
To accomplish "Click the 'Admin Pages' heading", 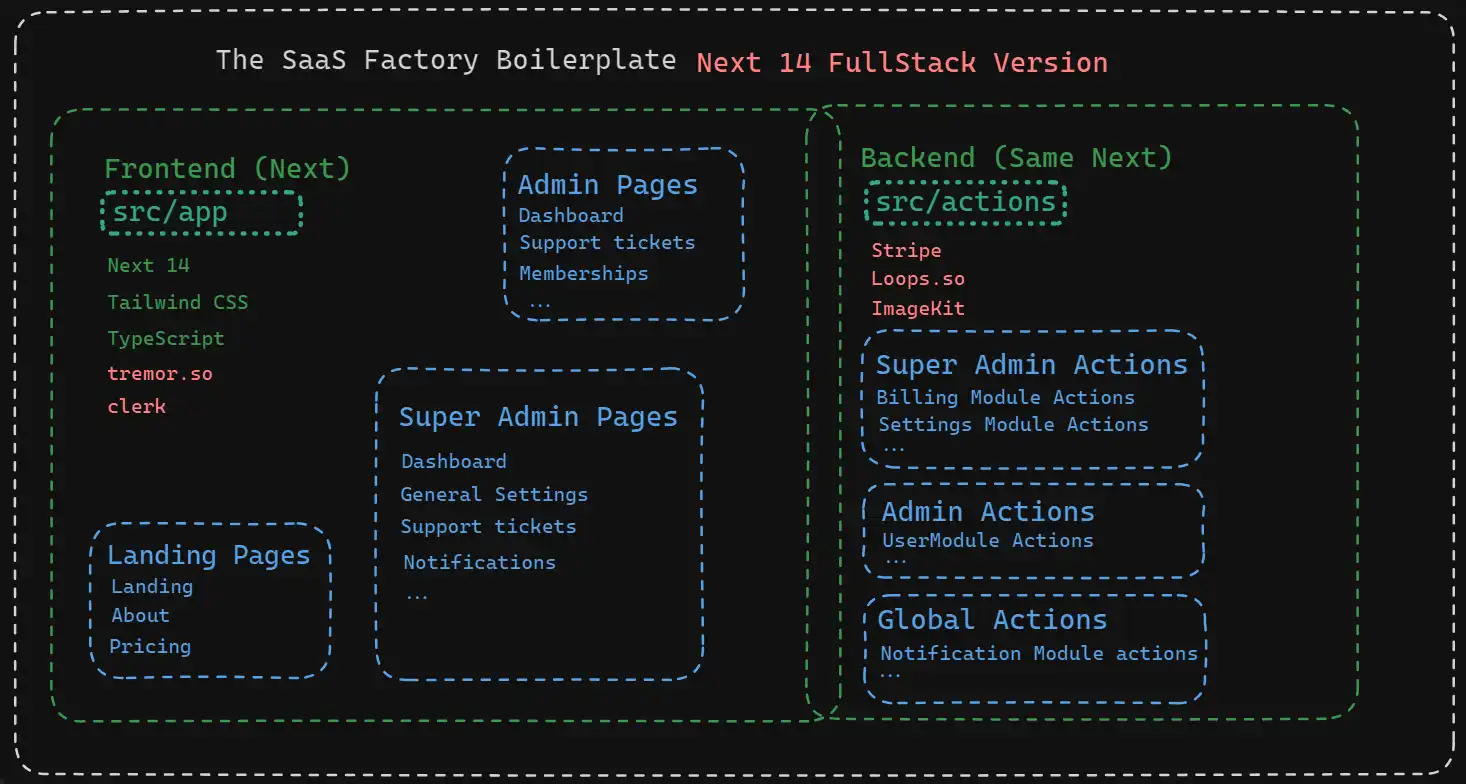I will (608, 185).
